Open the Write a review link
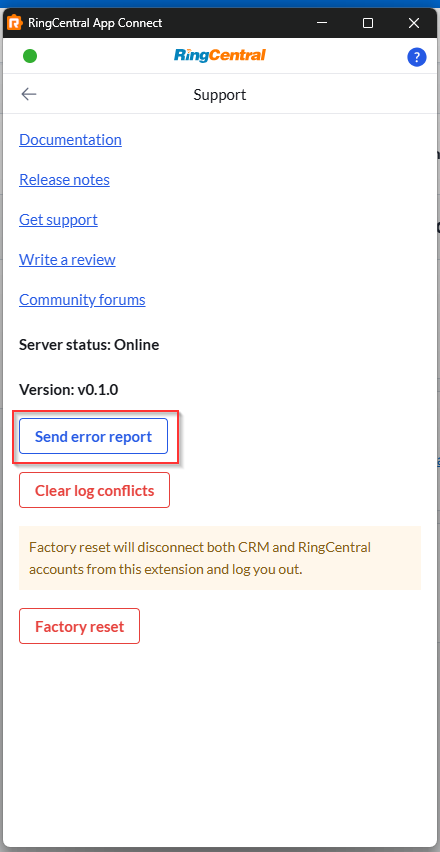The image size is (440, 852). click(x=67, y=260)
